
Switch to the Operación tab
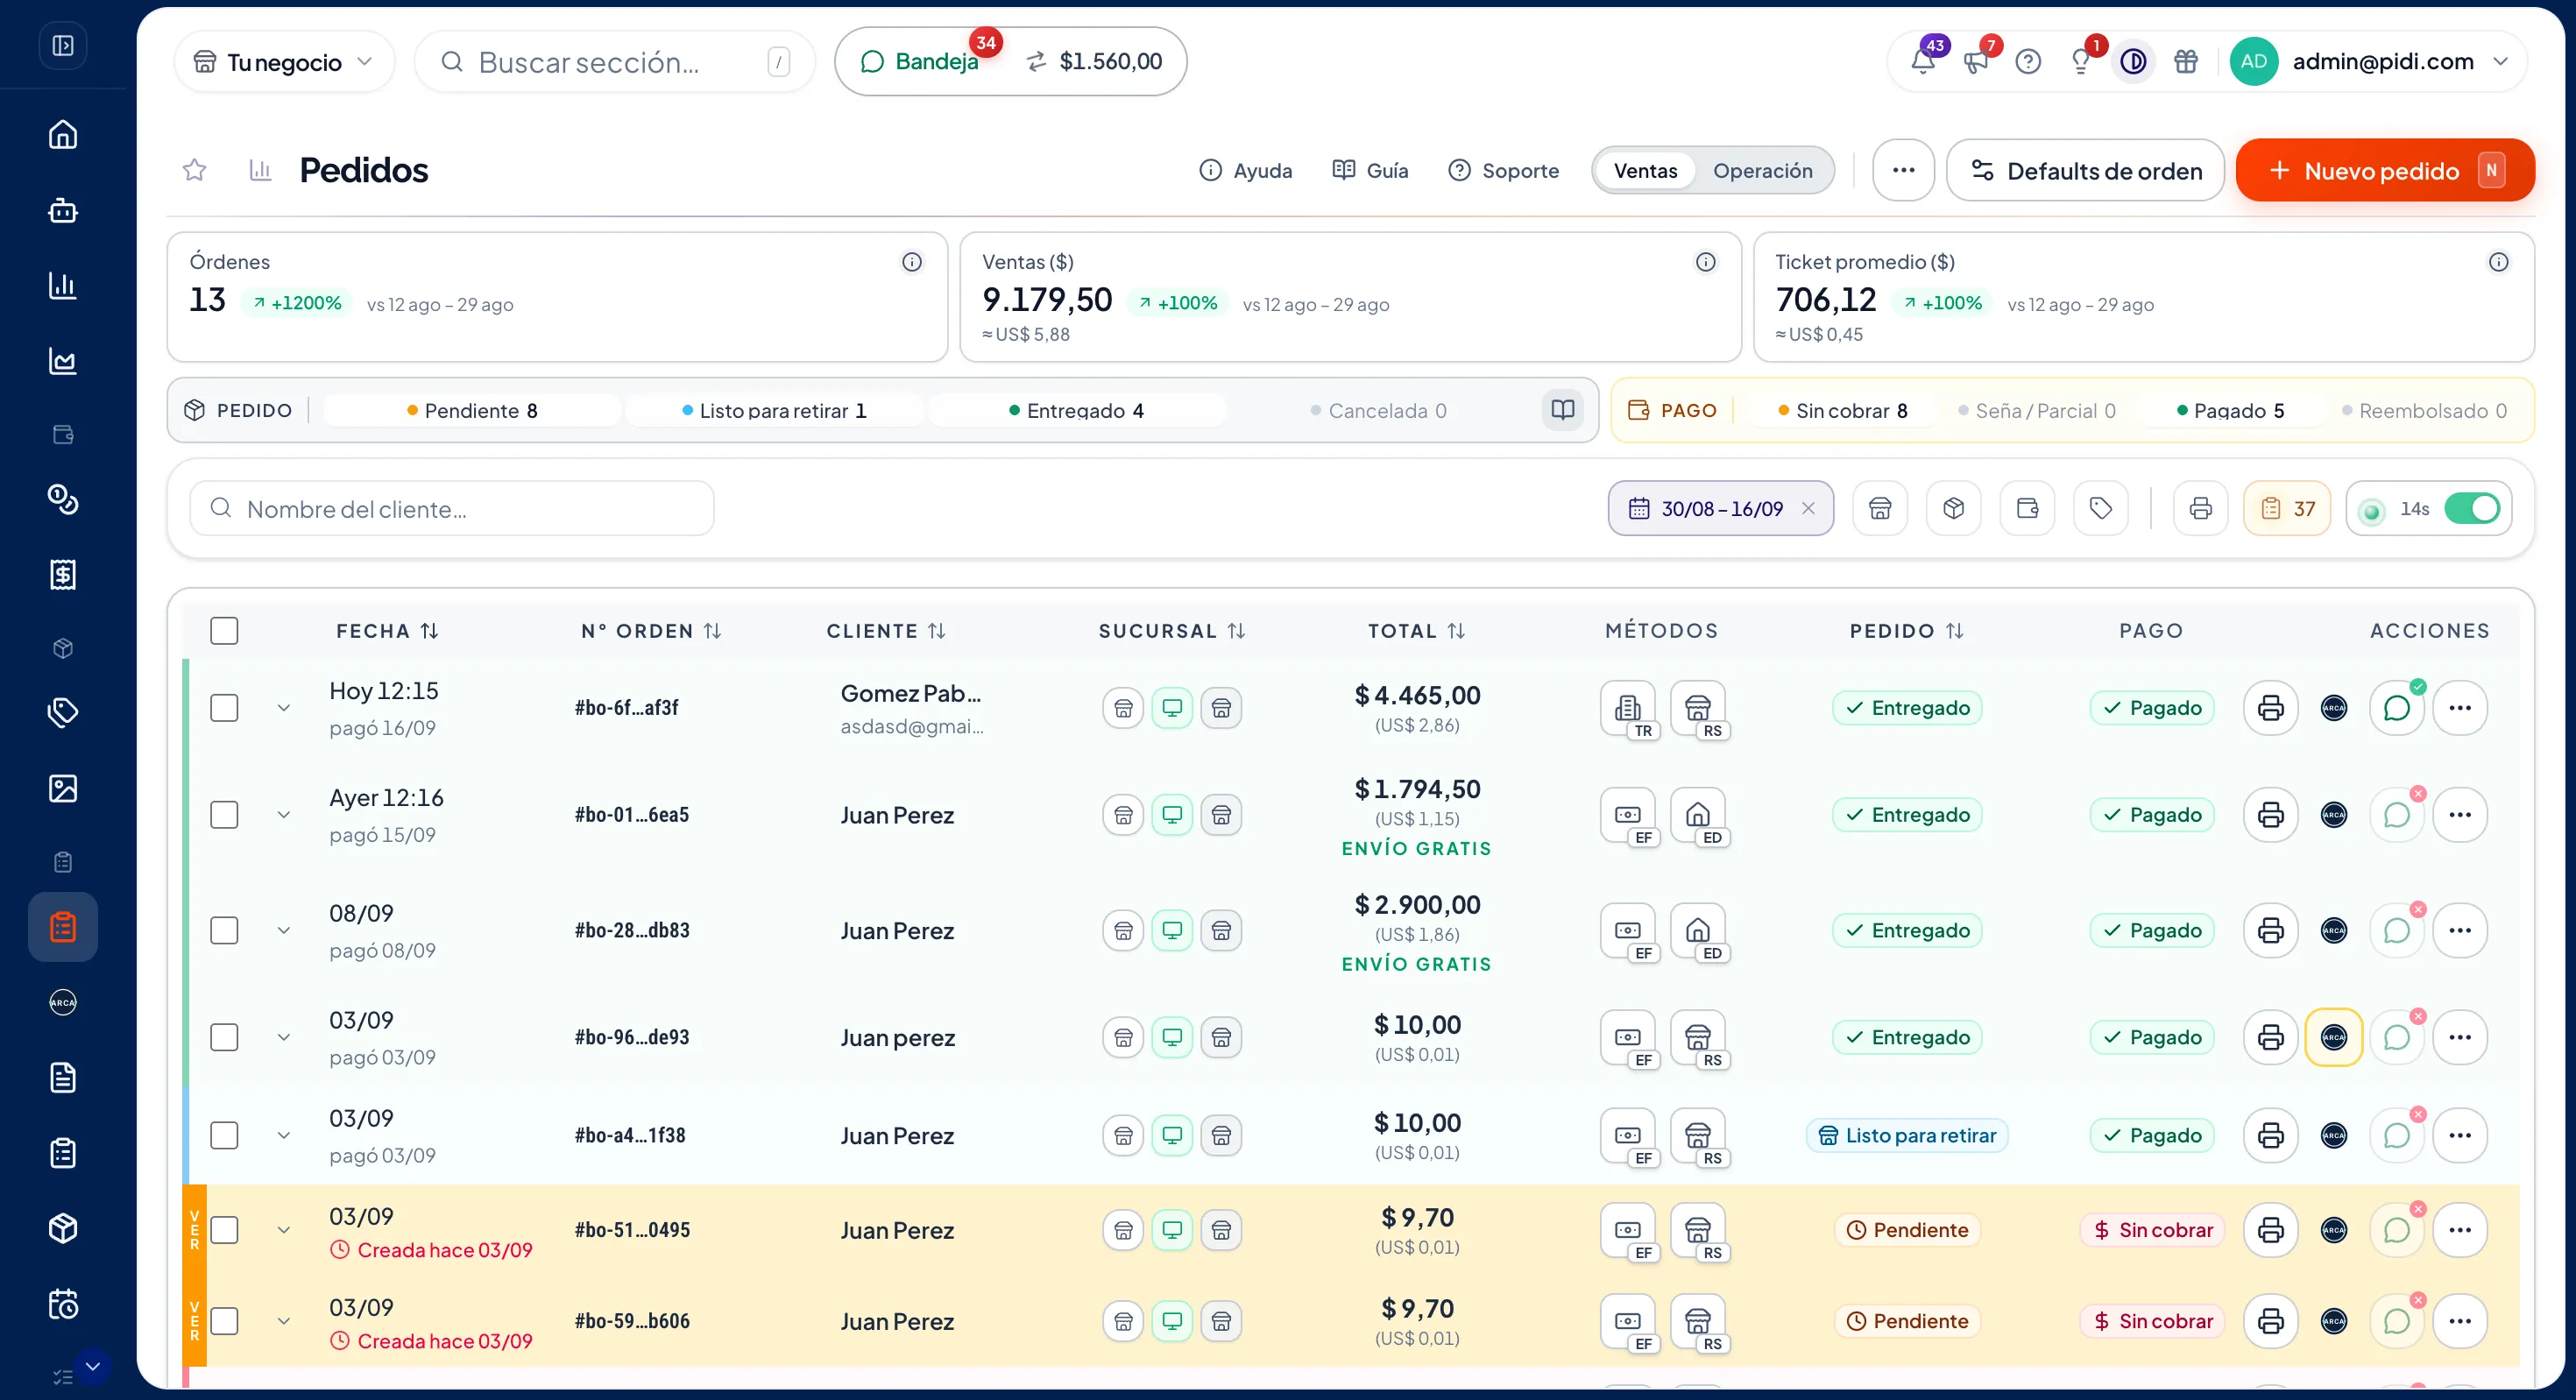coord(1762,170)
